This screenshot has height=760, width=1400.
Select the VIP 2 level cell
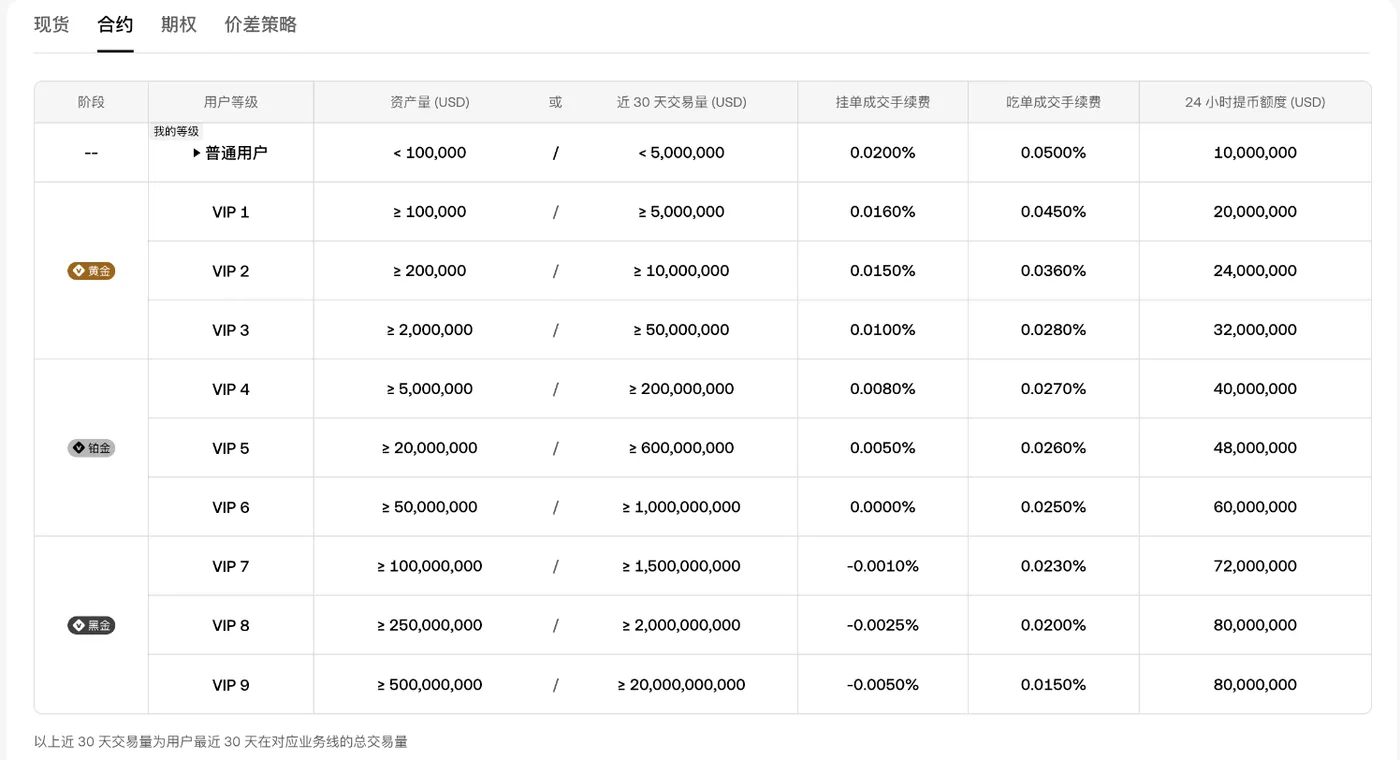(231, 271)
